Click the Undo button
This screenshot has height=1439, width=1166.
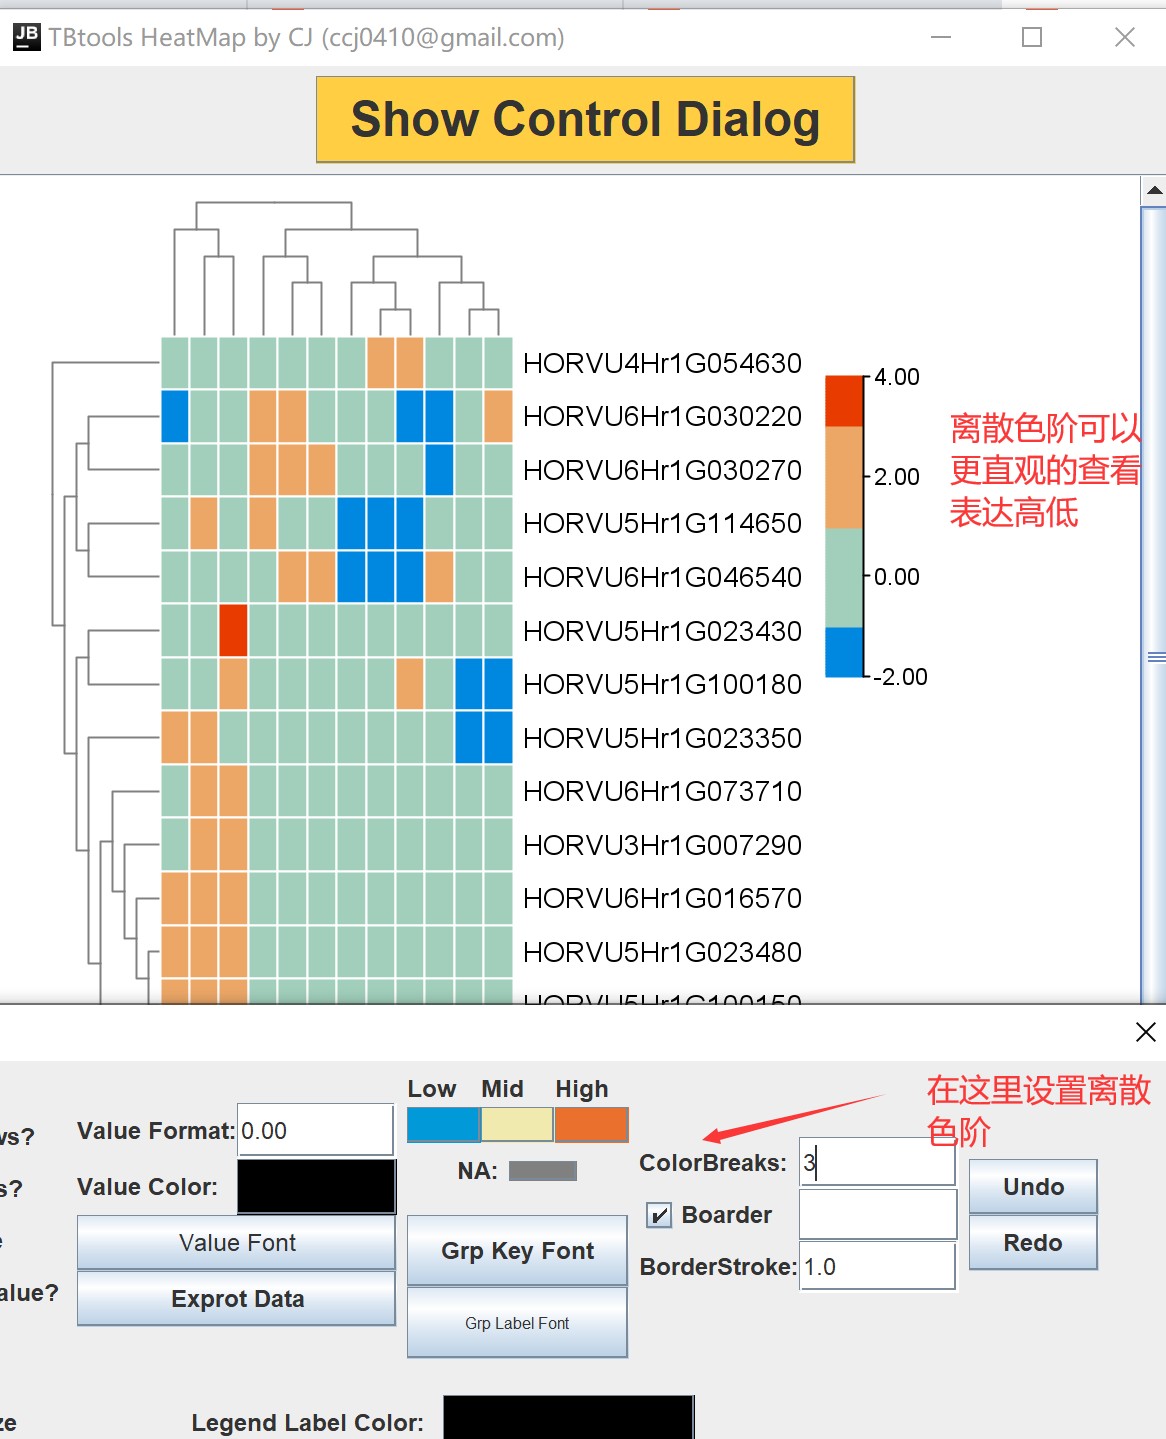[1032, 1186]
